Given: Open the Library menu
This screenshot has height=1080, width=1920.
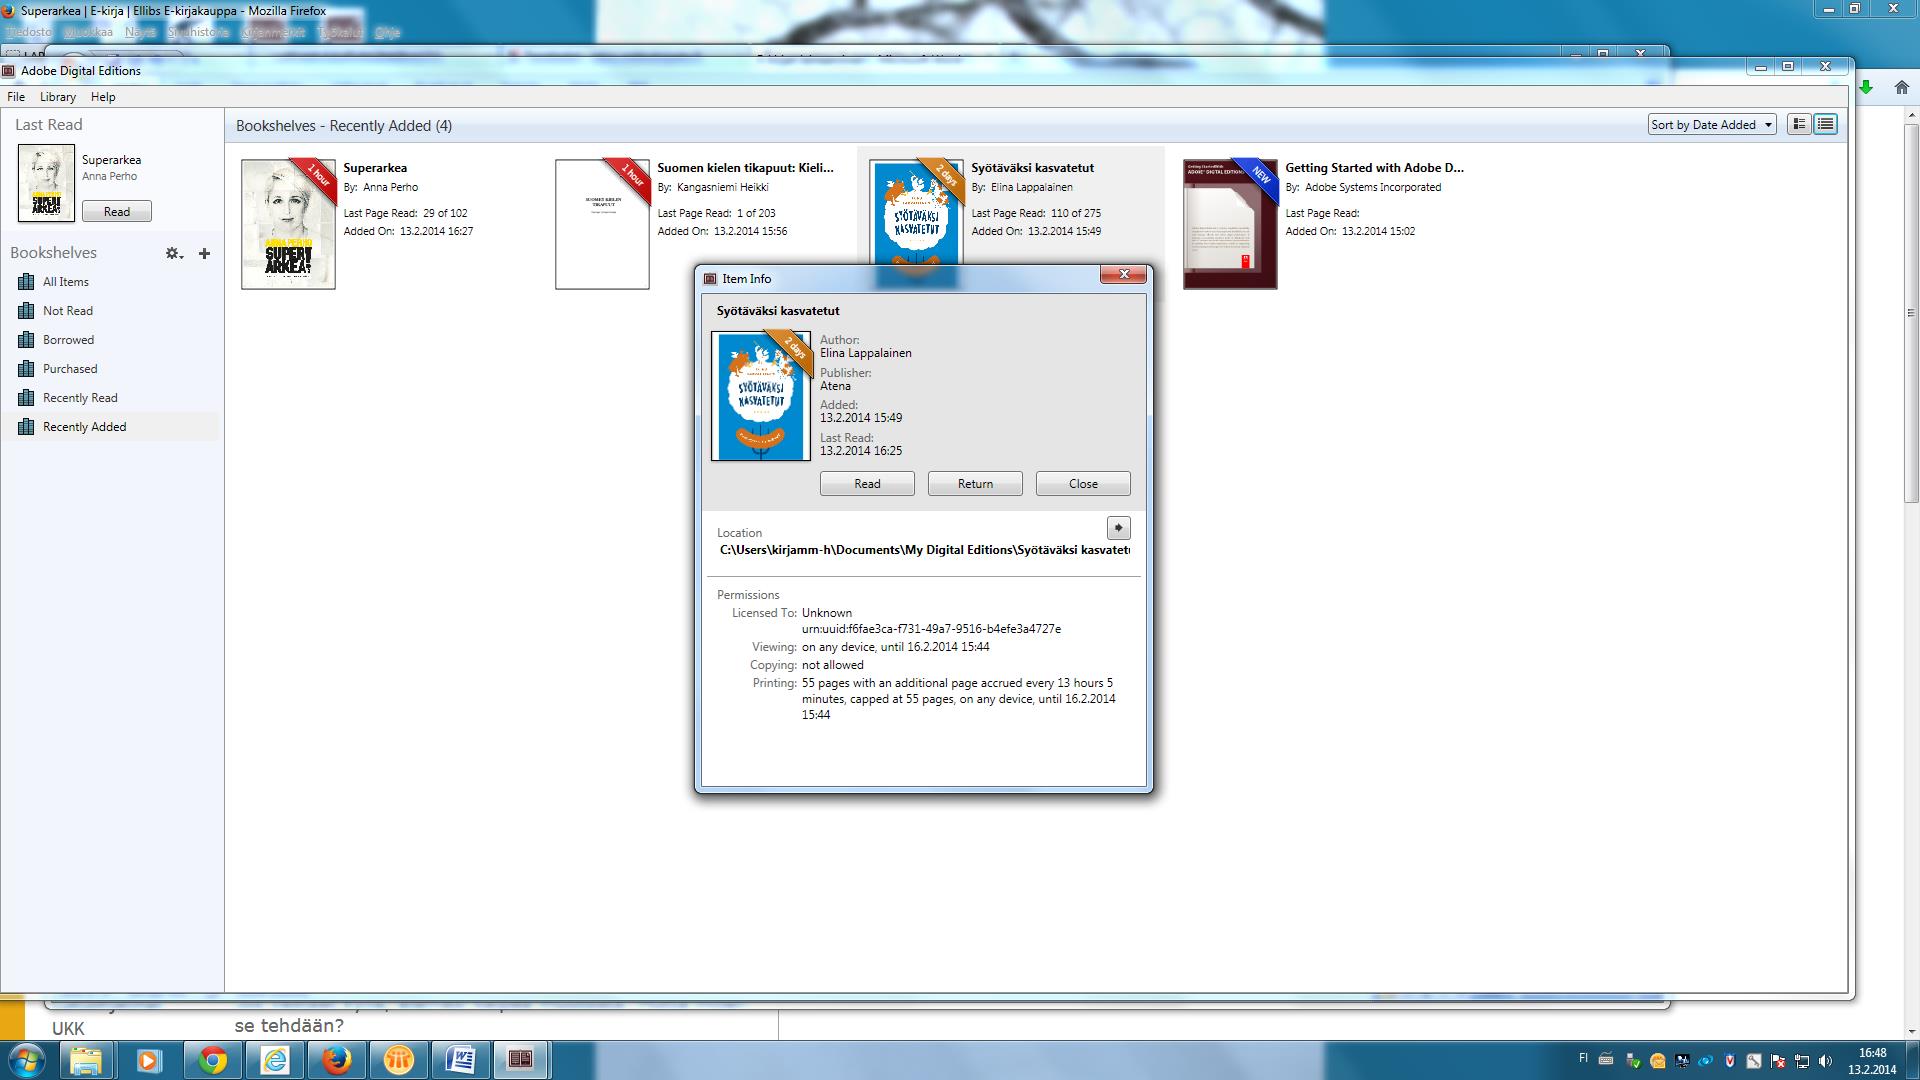Looking at the screenshot, I should 58,97.
